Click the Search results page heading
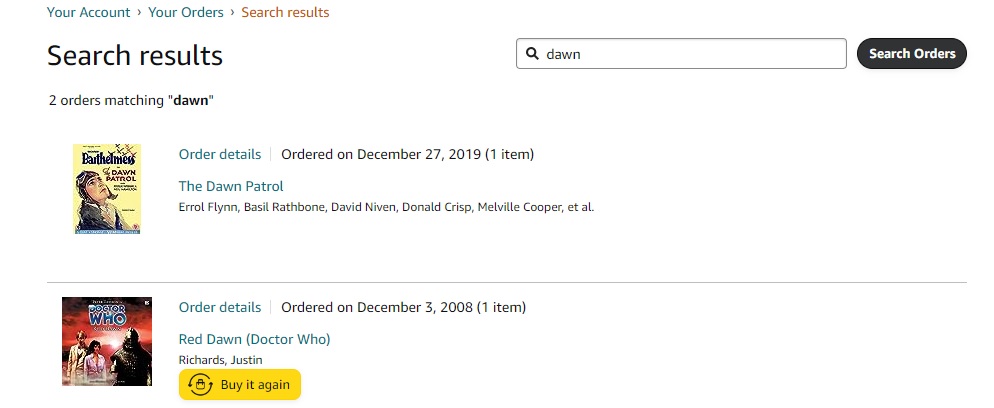The width and height of the screenshot is (994, 408). 135,55
